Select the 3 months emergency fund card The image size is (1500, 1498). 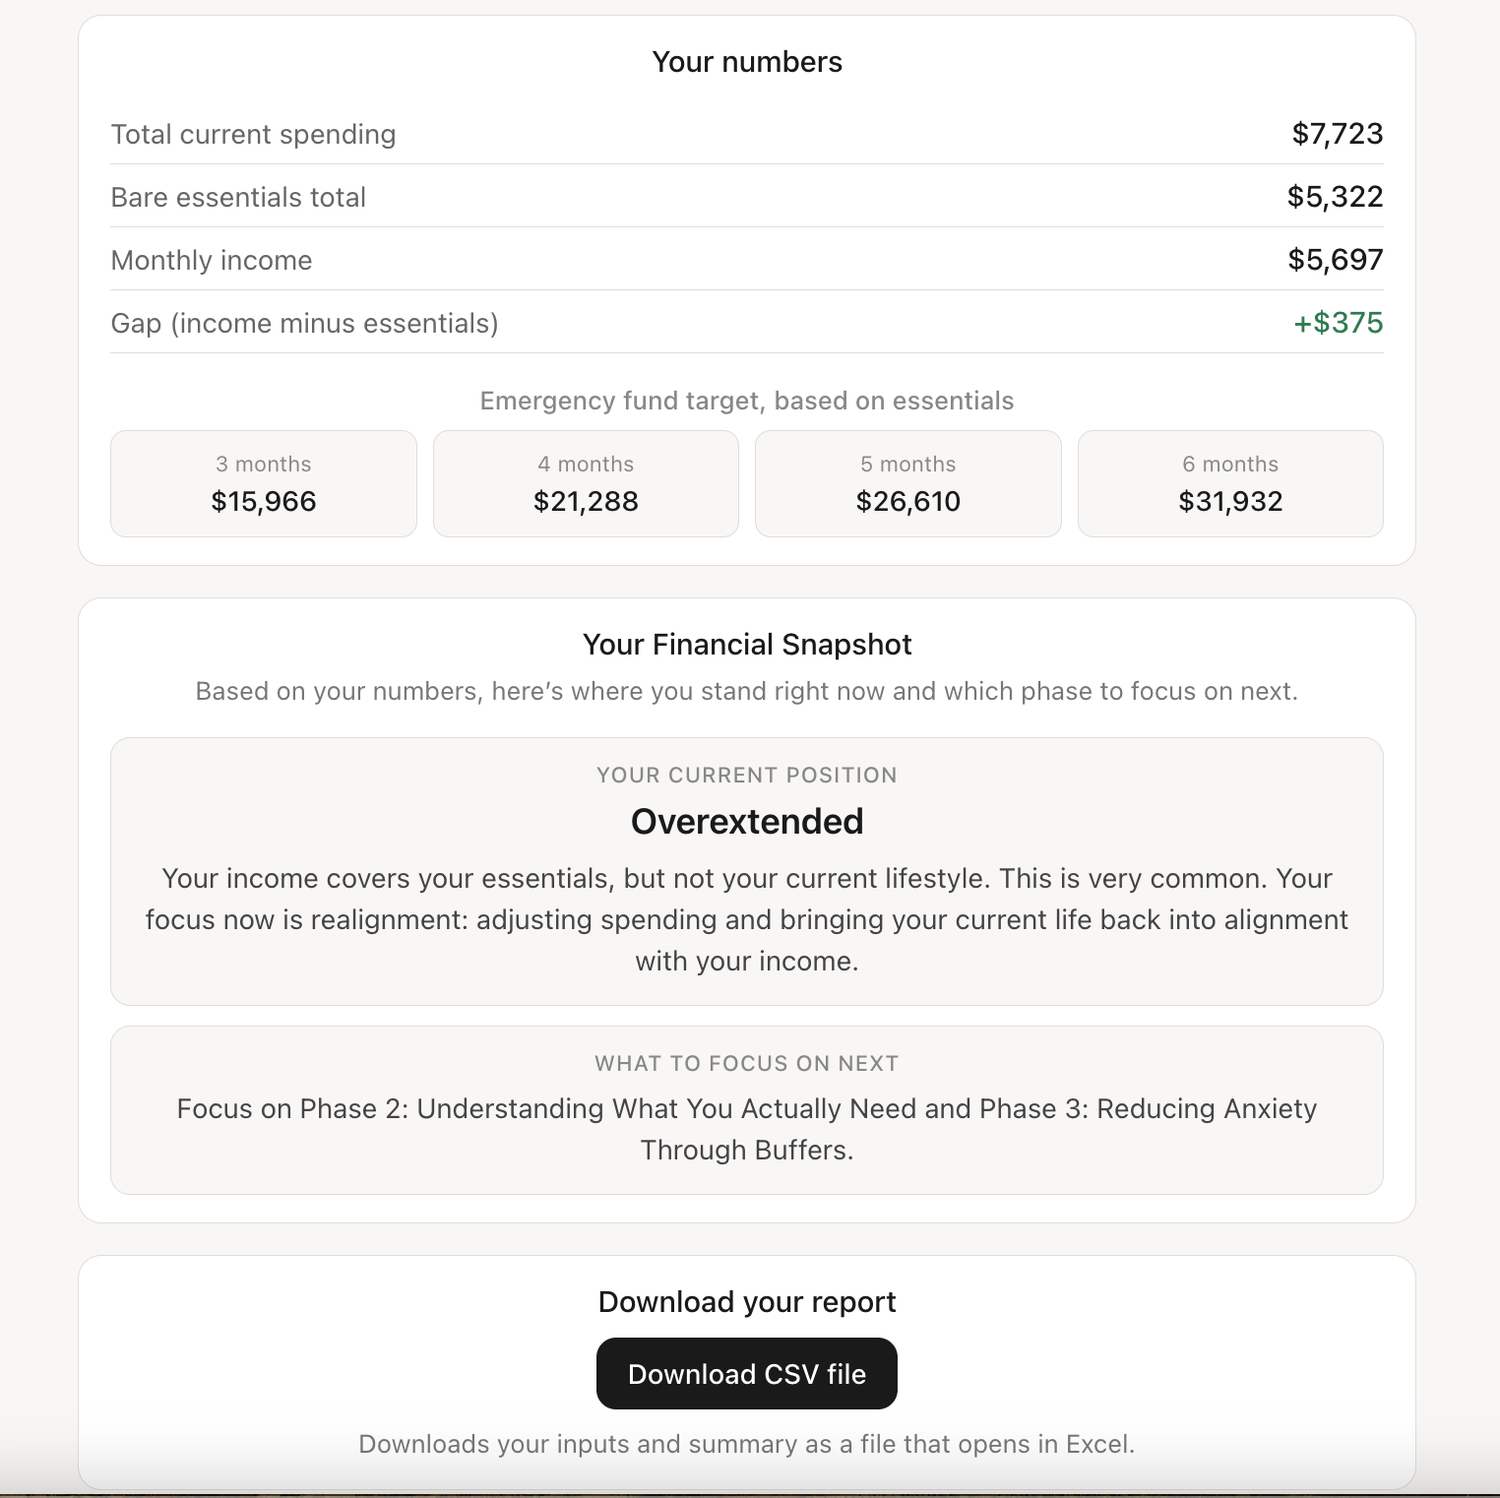click(263, 484)
